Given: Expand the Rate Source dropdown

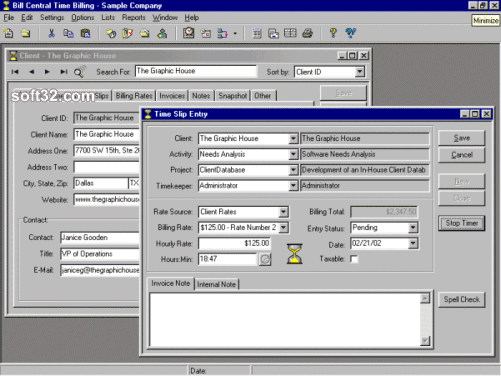Looking at the screenshot, I should [283, 212].
